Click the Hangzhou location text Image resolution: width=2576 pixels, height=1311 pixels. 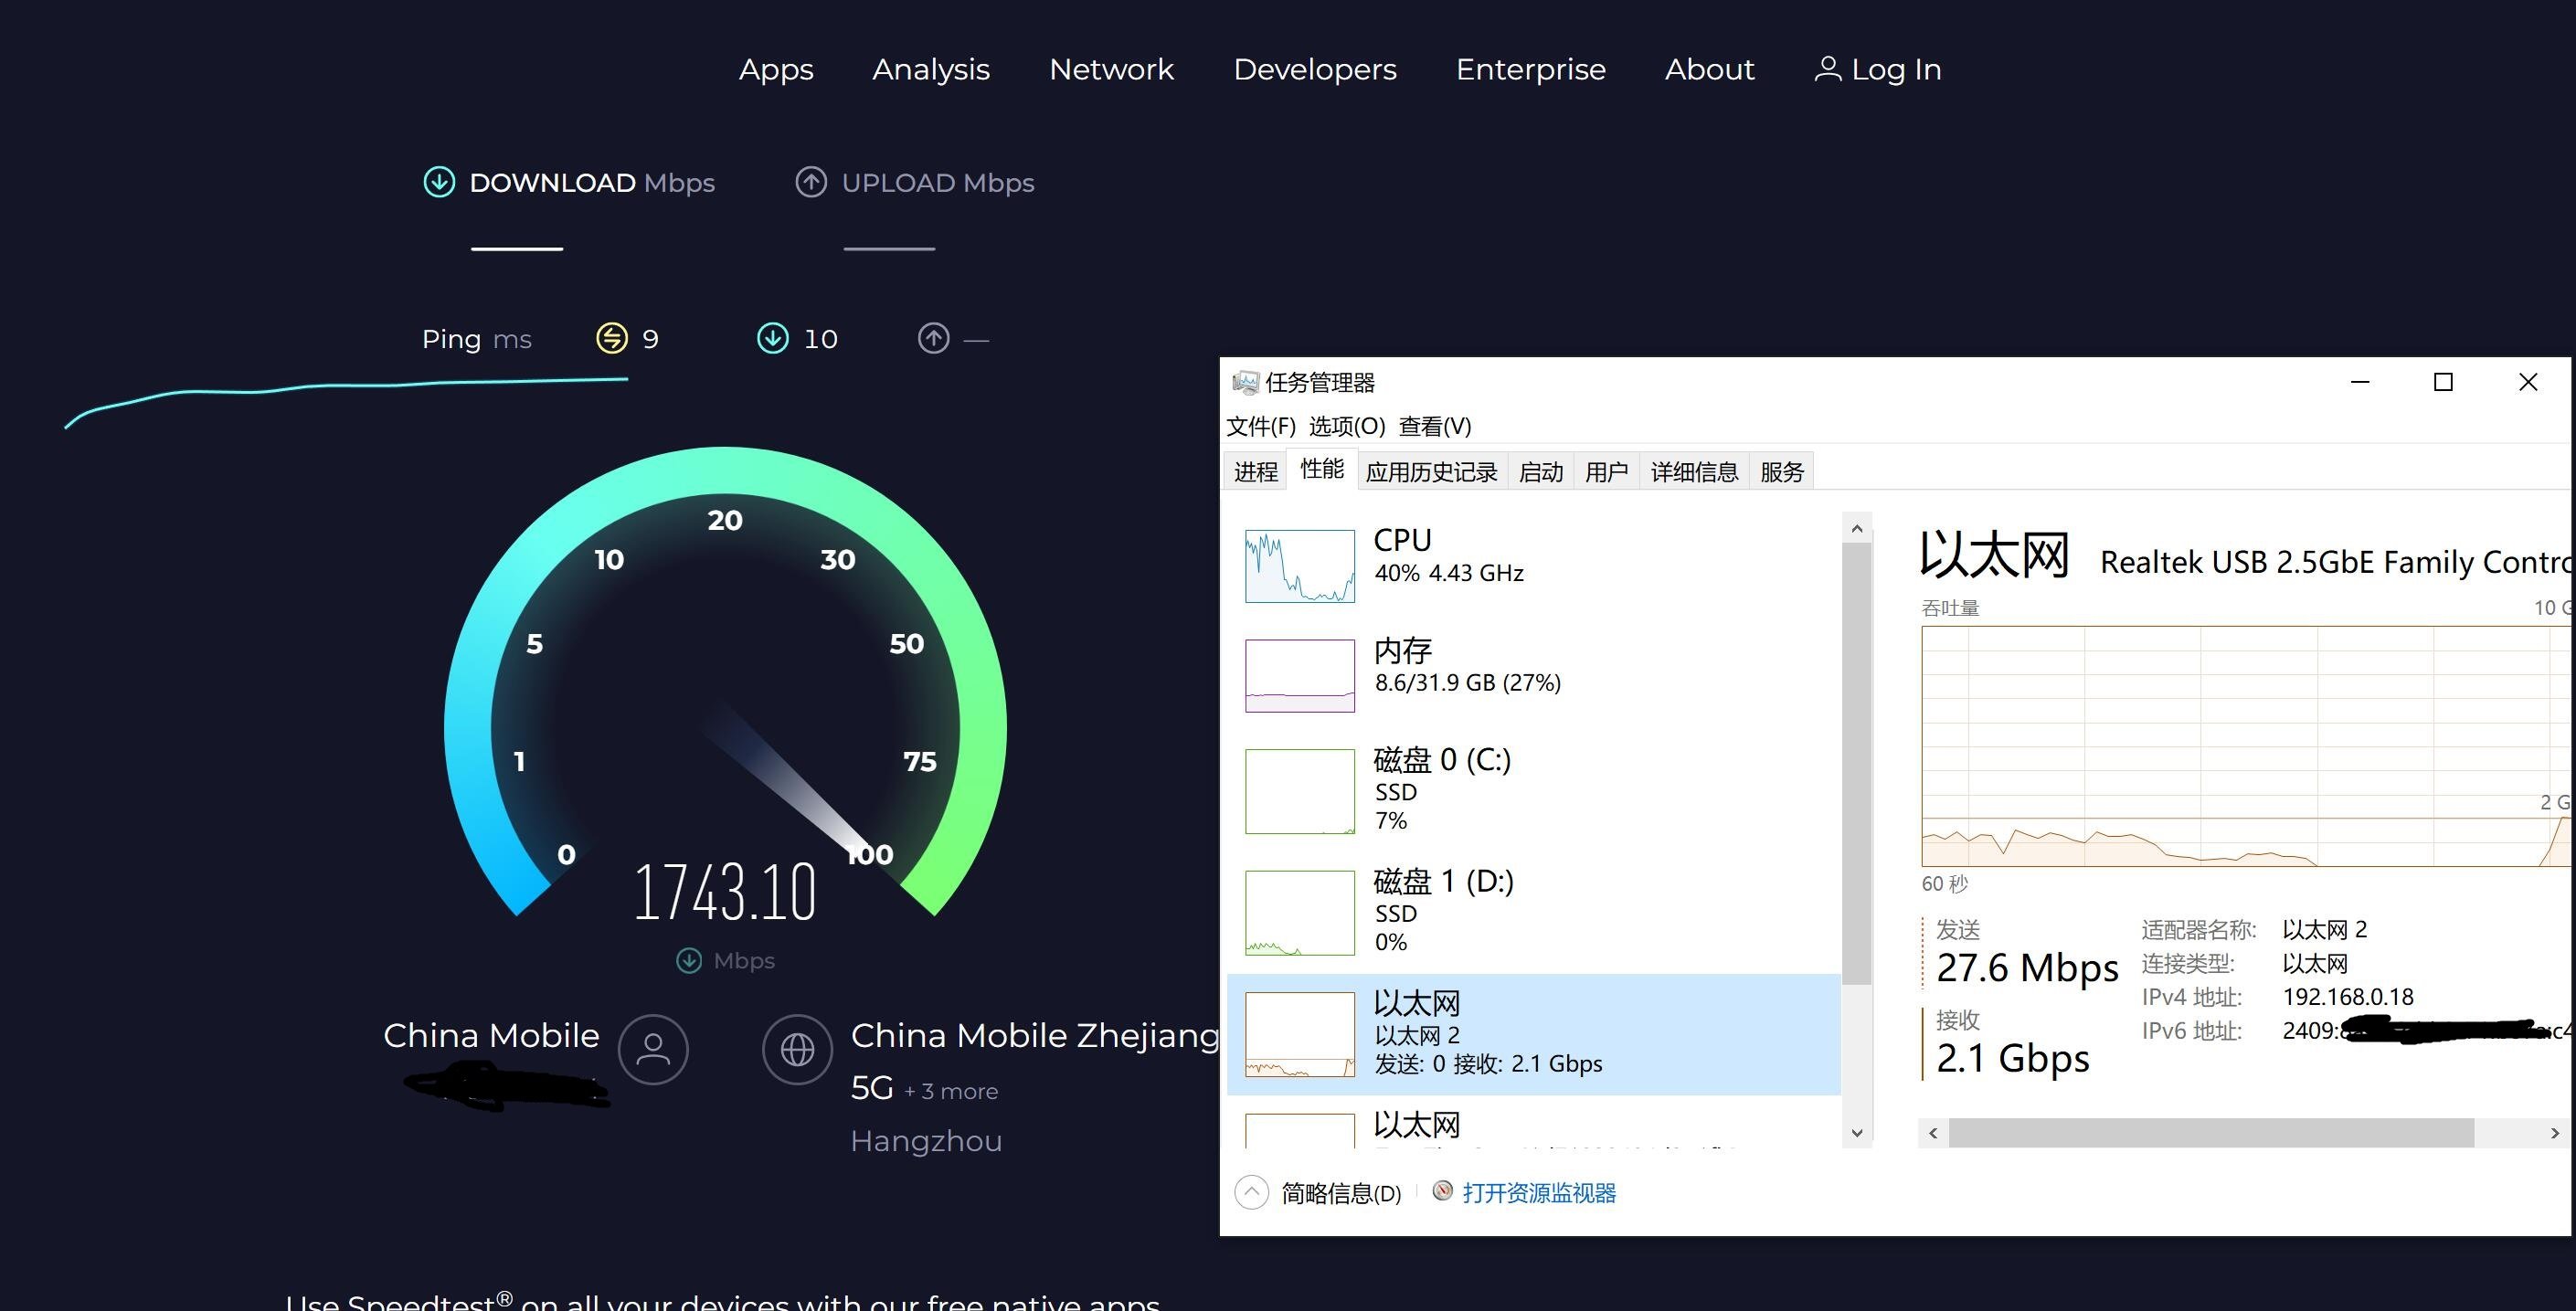pyautogui.click(x=926, y=1141)
